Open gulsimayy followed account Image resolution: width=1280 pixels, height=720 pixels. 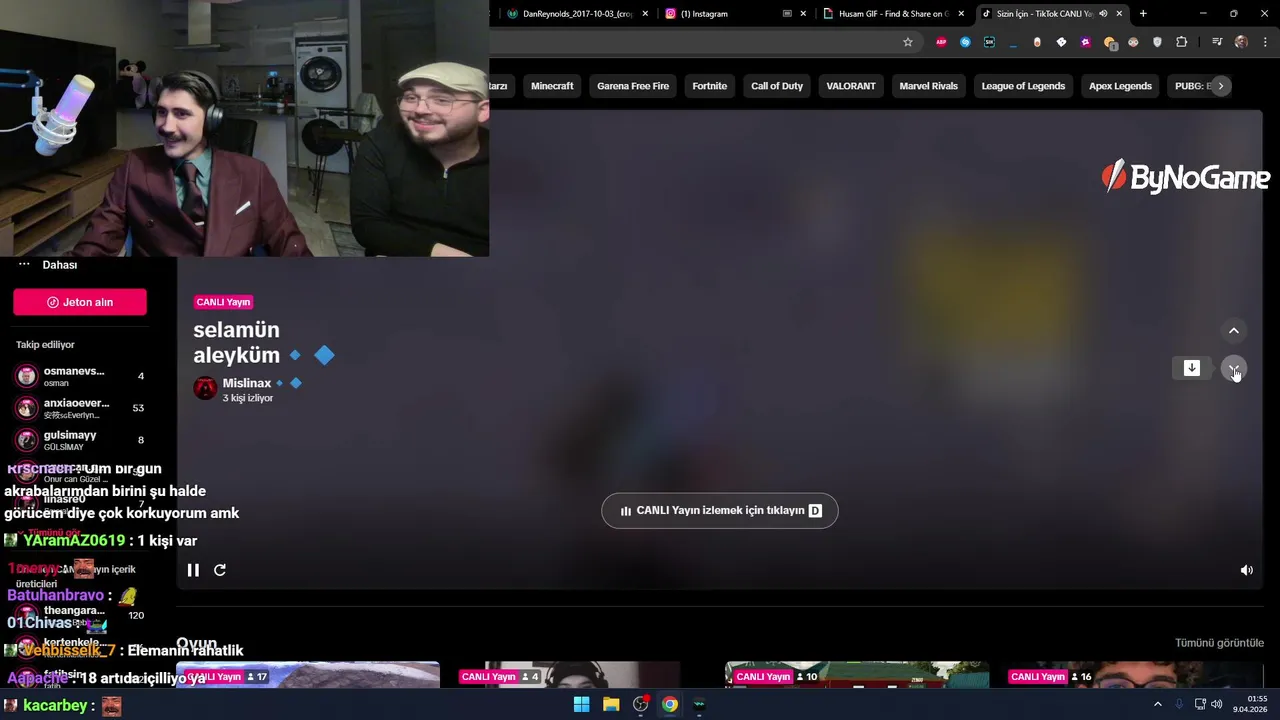(80, 440)
